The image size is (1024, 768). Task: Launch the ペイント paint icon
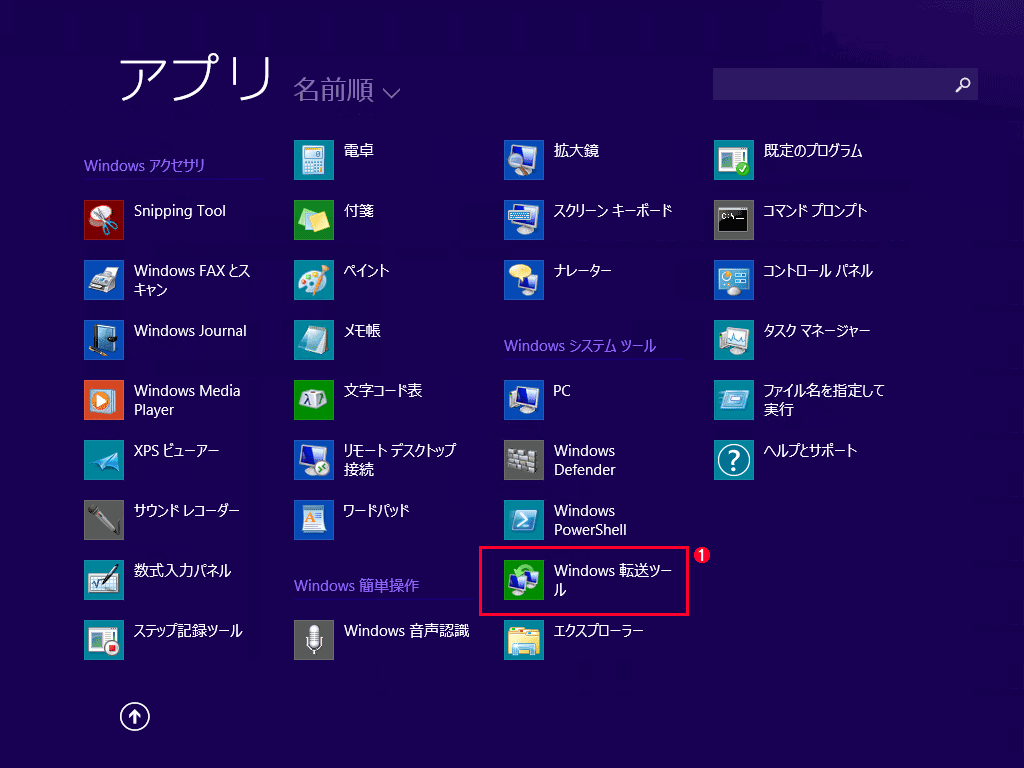tap(314, 280)
